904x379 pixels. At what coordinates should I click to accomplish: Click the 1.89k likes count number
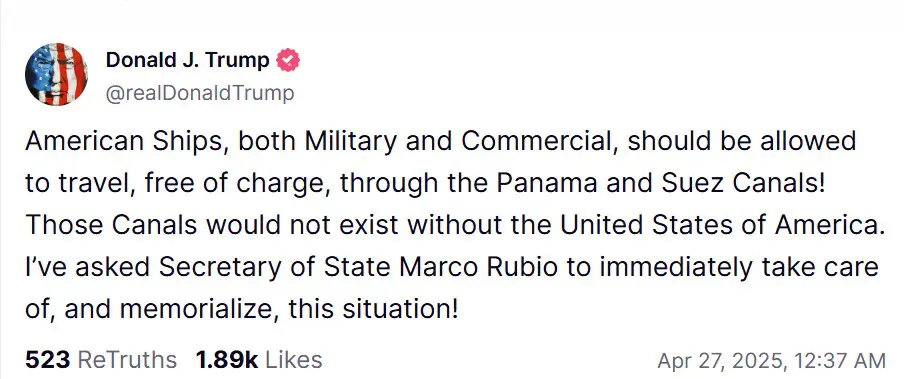(x=227, y=360)
